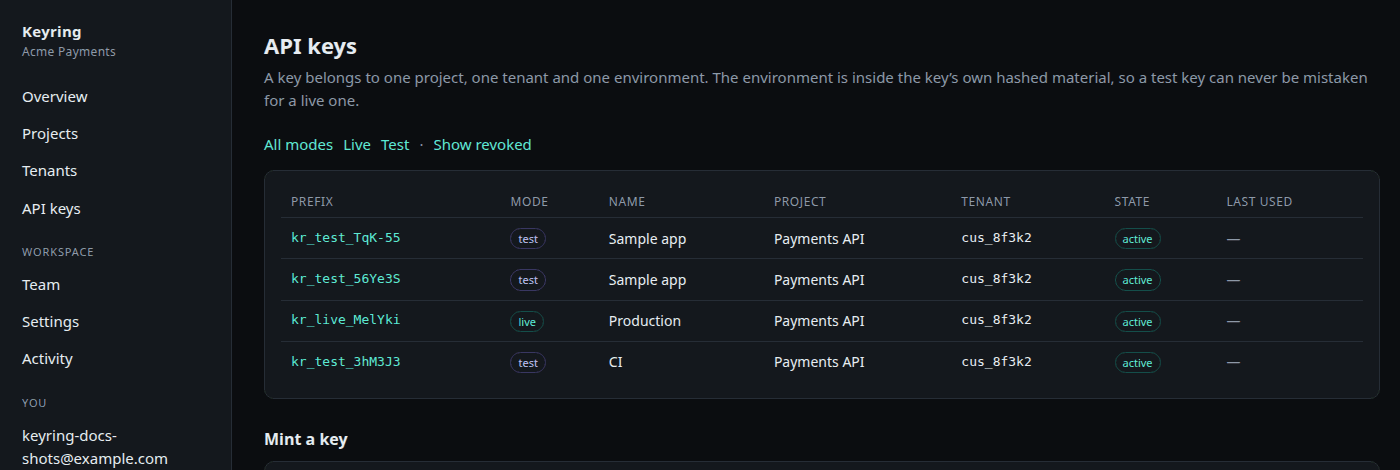
Task: Click the PREFIX column header
Action: (312, 201)
